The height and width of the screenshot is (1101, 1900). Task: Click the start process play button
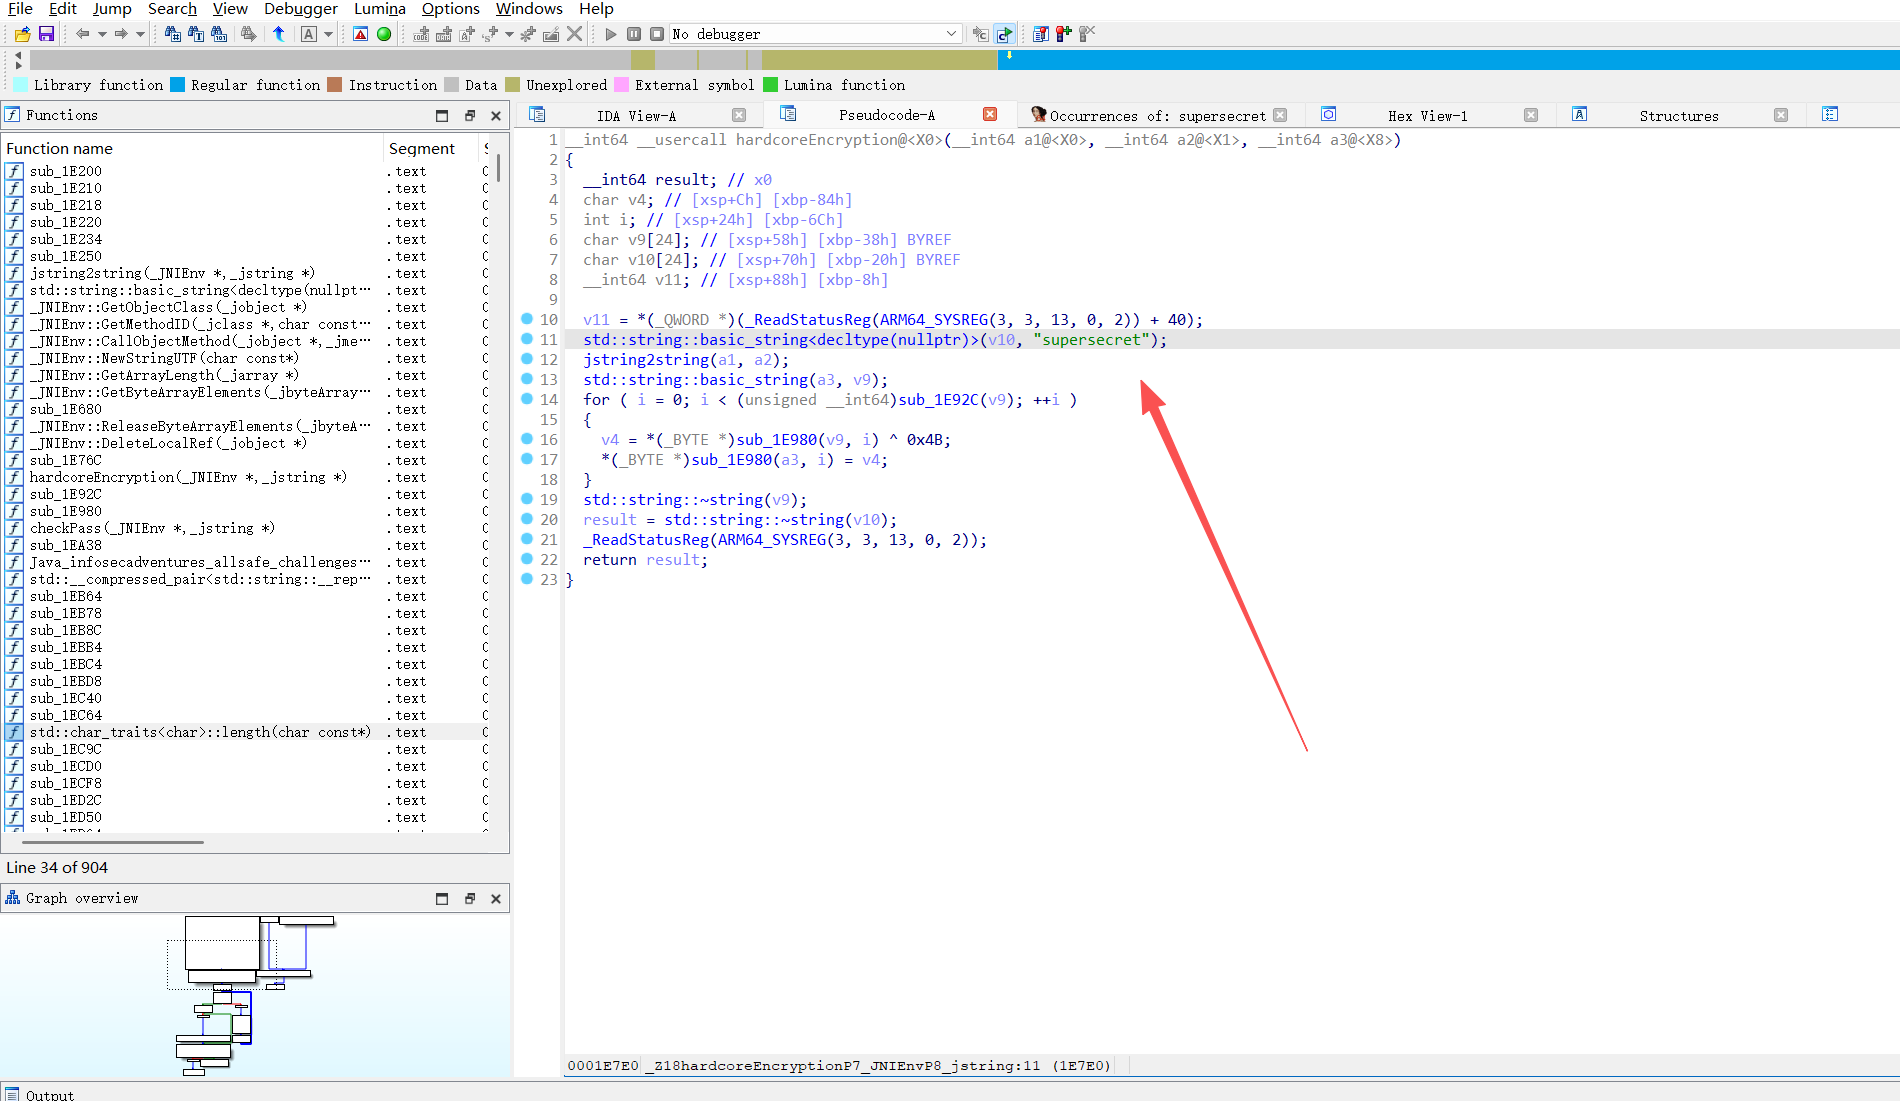coord(611,34)
